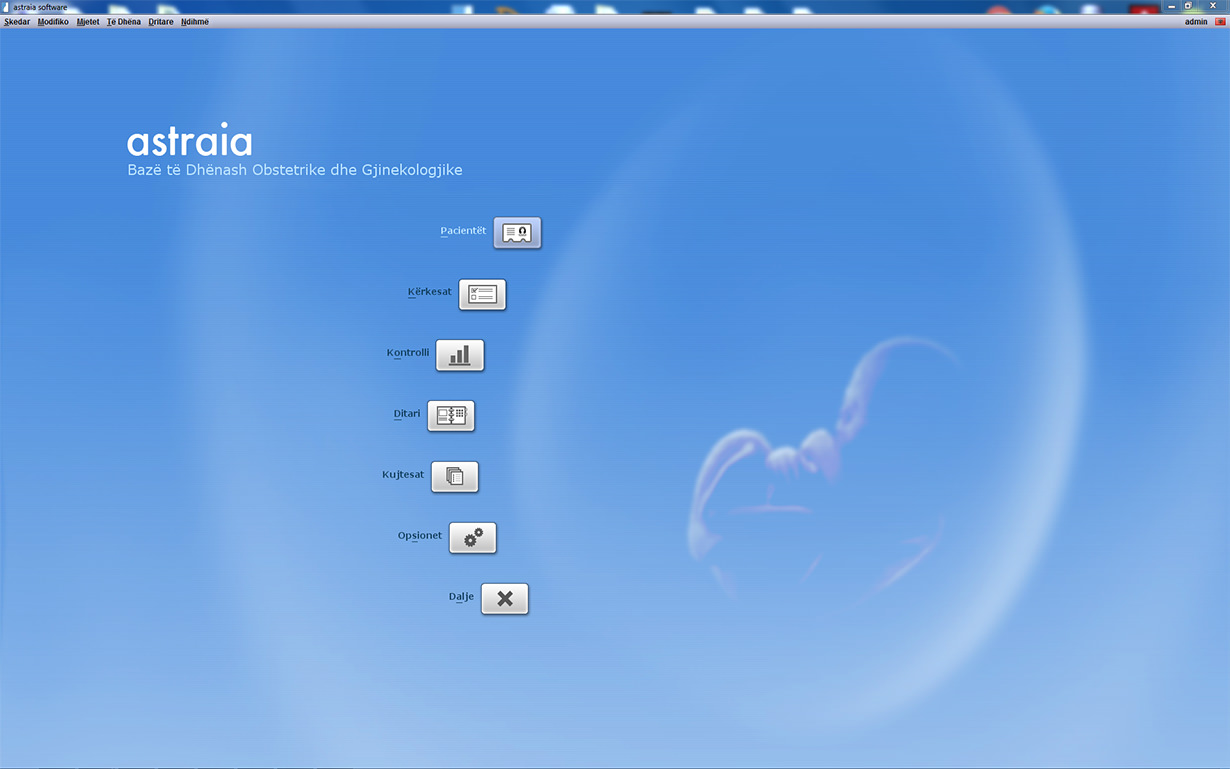Screen dimensions: 1230x769
Task: Select the Opsionet text label
Action: point(419,536)
